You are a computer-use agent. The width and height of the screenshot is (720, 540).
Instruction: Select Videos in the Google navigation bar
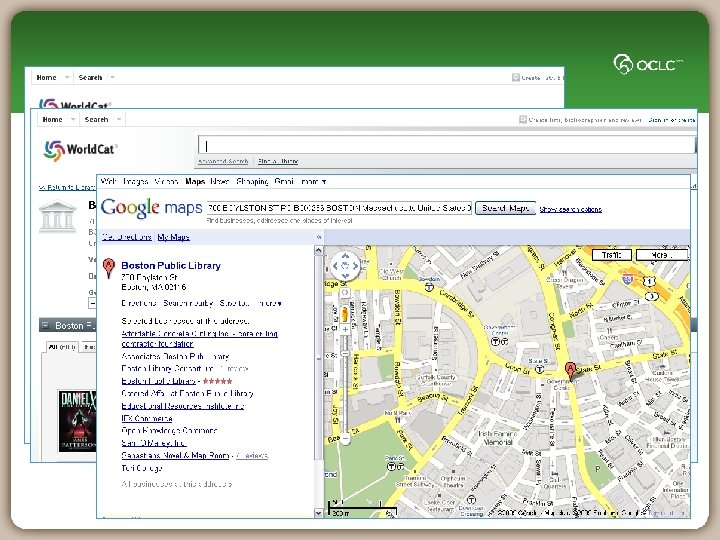tap(166, 181)
